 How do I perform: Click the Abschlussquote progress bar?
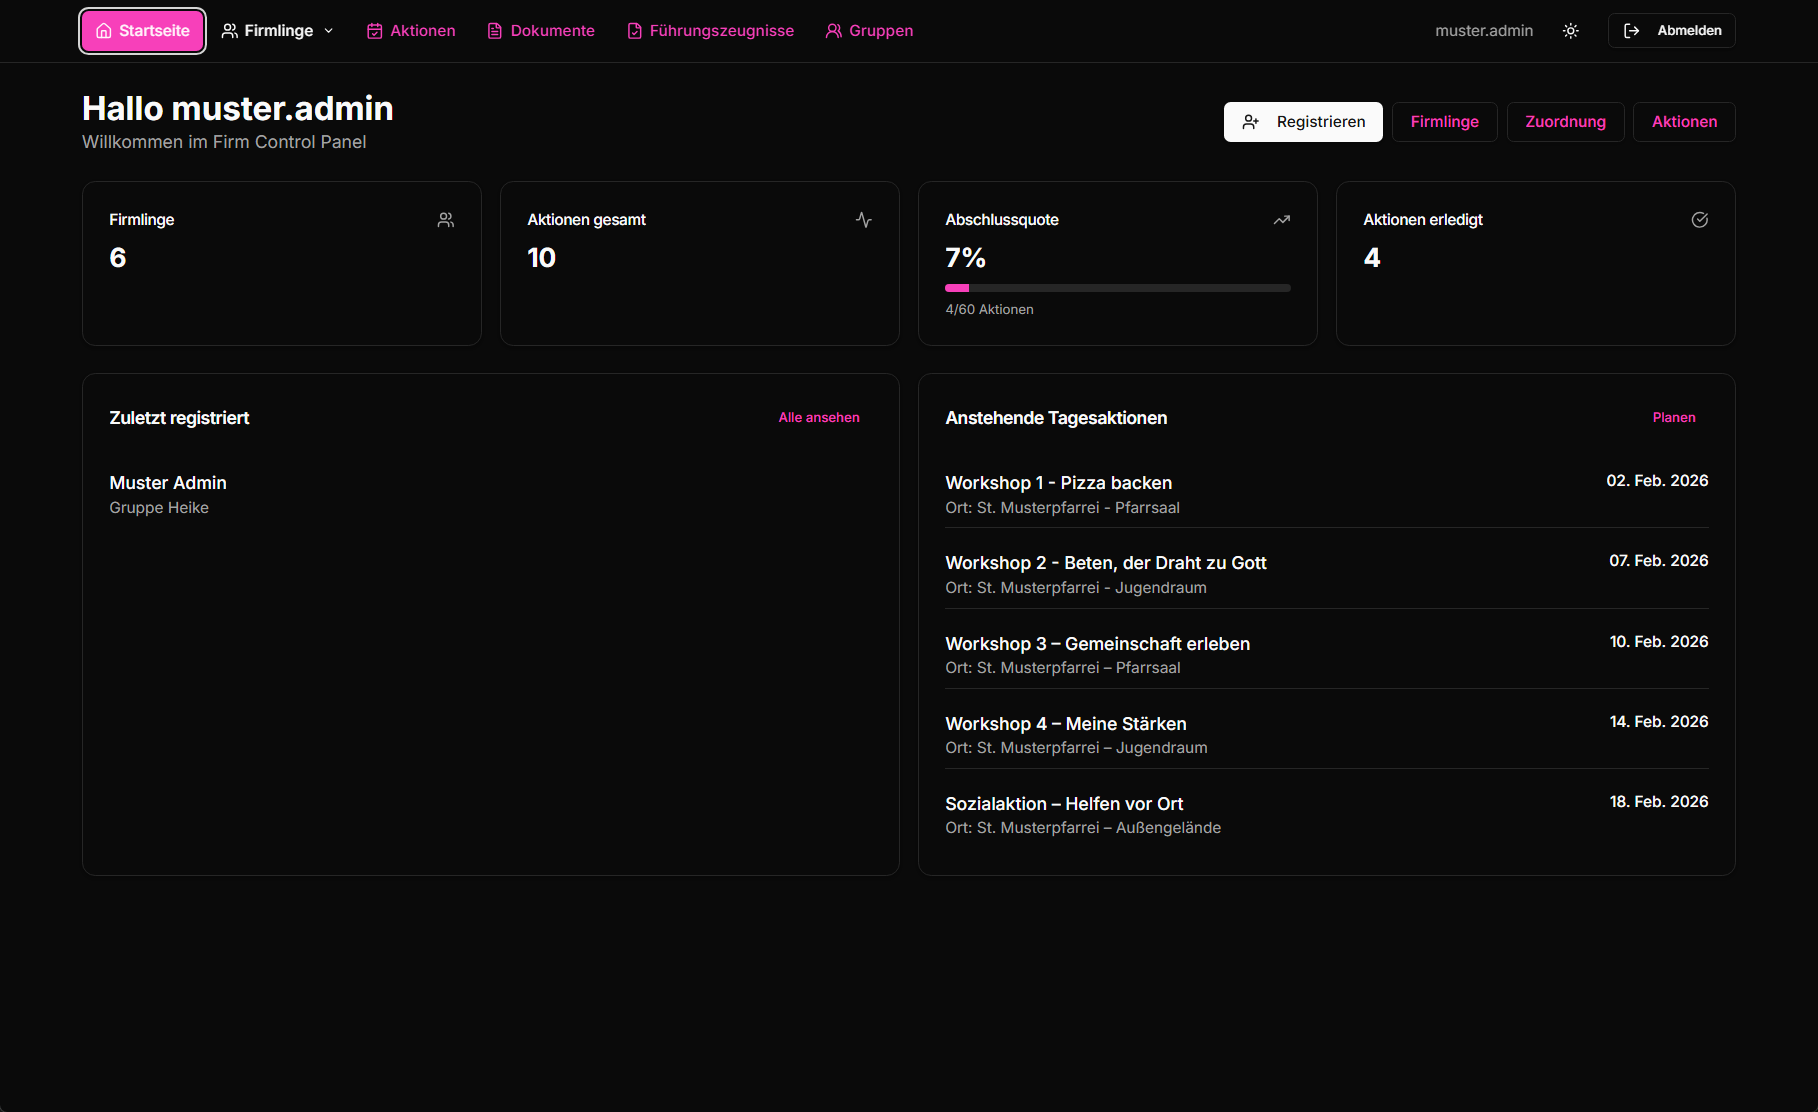click(x=1117, y=287)
